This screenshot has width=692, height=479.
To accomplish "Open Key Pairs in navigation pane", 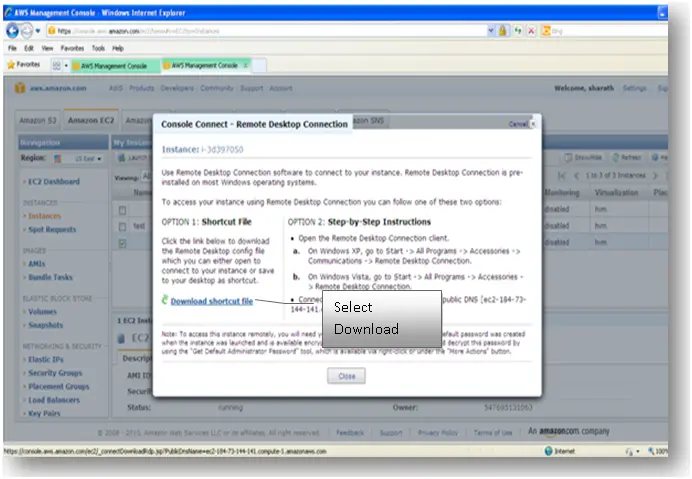I will pyautogui.click(x=44, y=414).
